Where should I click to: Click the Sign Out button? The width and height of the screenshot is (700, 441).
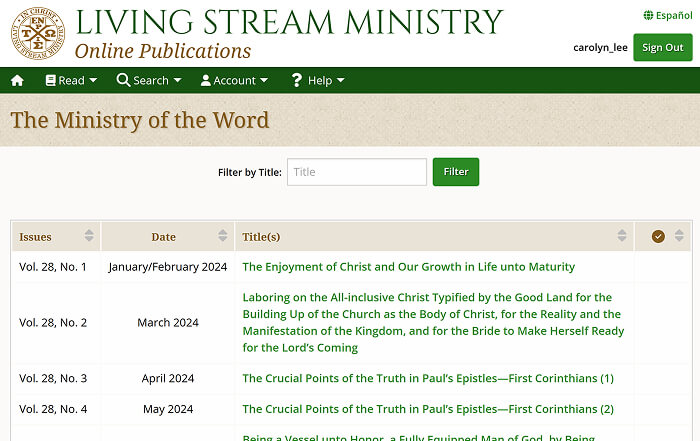pyautogui.click(x=662, y=47)
